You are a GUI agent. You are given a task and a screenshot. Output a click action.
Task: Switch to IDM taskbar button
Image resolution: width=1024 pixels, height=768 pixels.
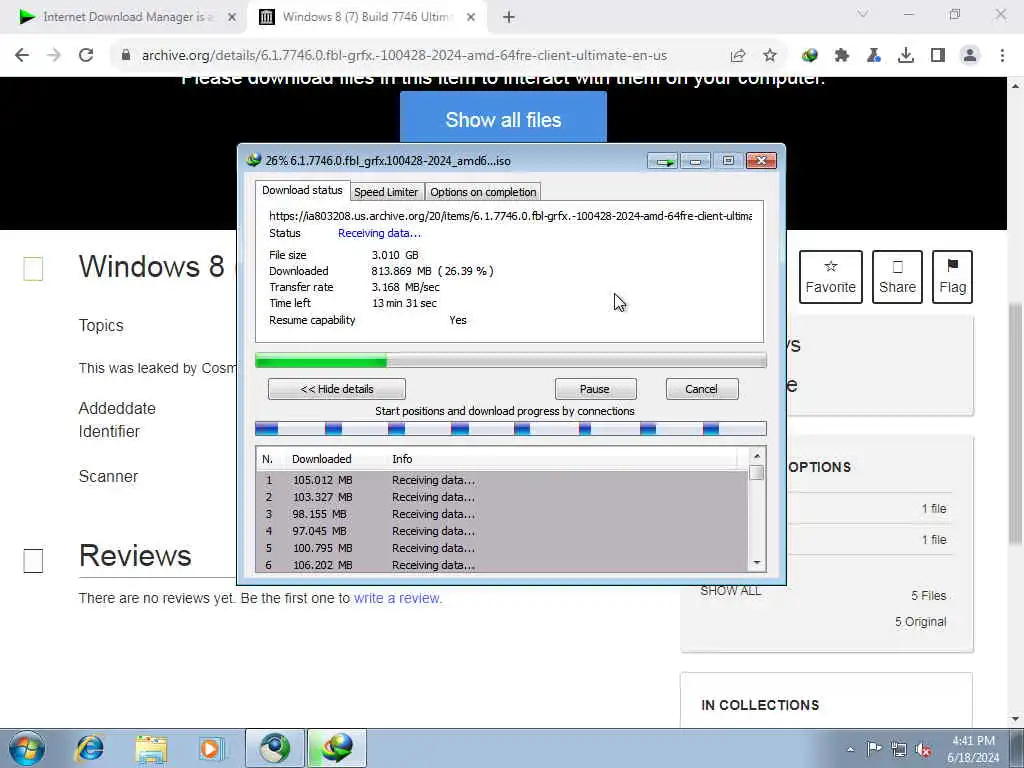click(337, 748)
